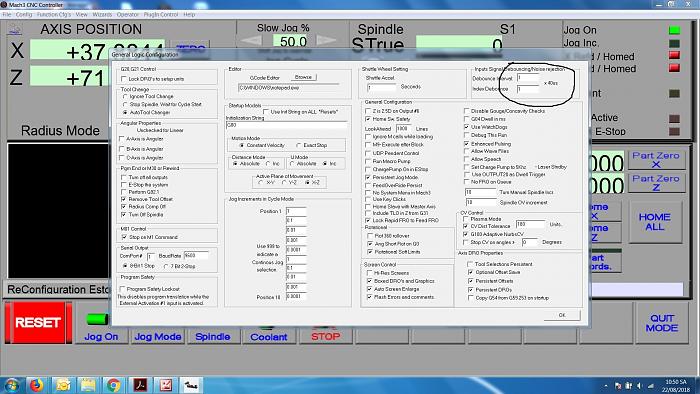Click the Jog Increments Position 1 field
The image size is (700, 394).
pos(296,211)
